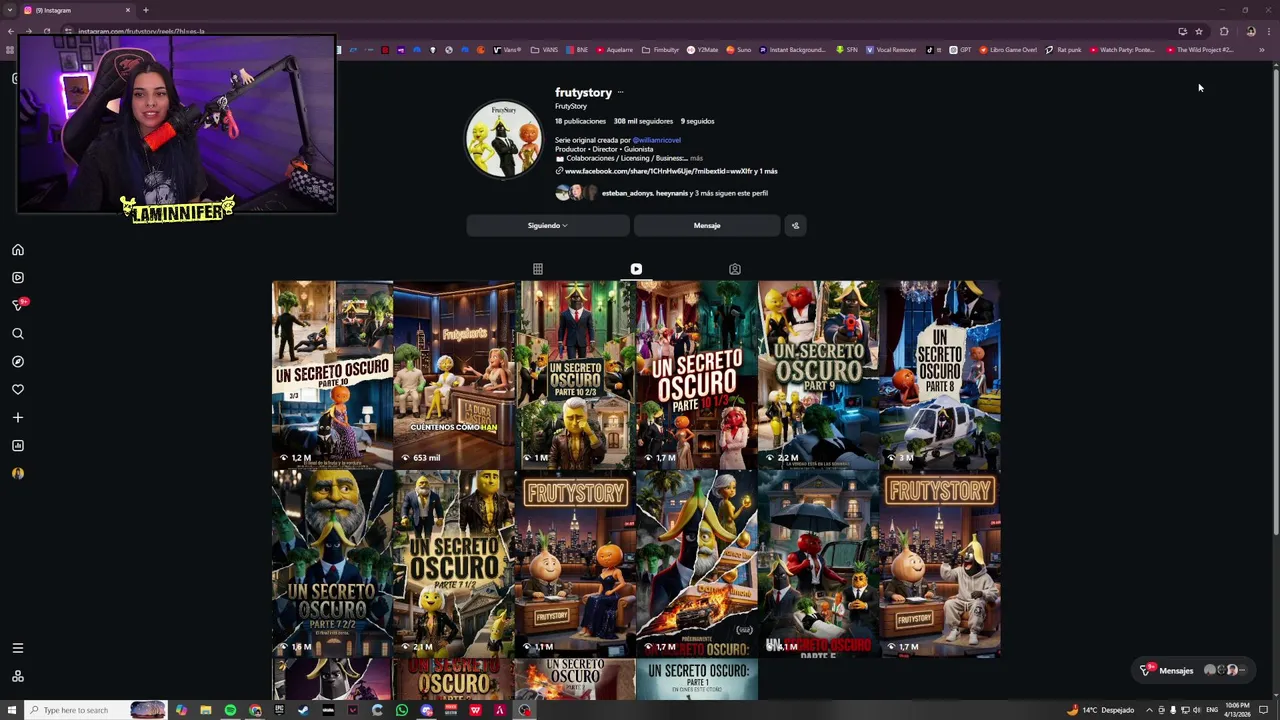Open WhatsApp from the taskbar
The height and width of the screenshot is (720, 1280).
(402, 710)
